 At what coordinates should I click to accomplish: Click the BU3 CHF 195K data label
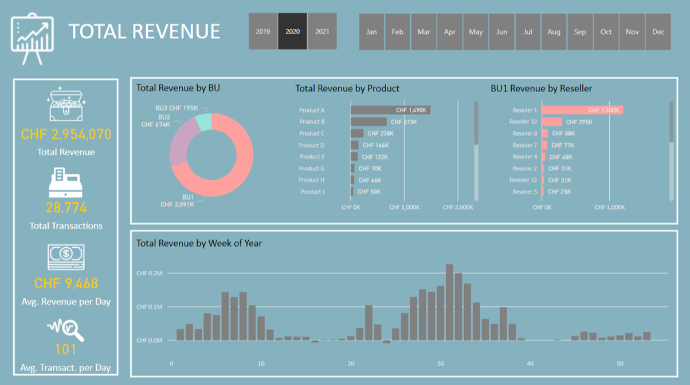click(x=177, y=108)
